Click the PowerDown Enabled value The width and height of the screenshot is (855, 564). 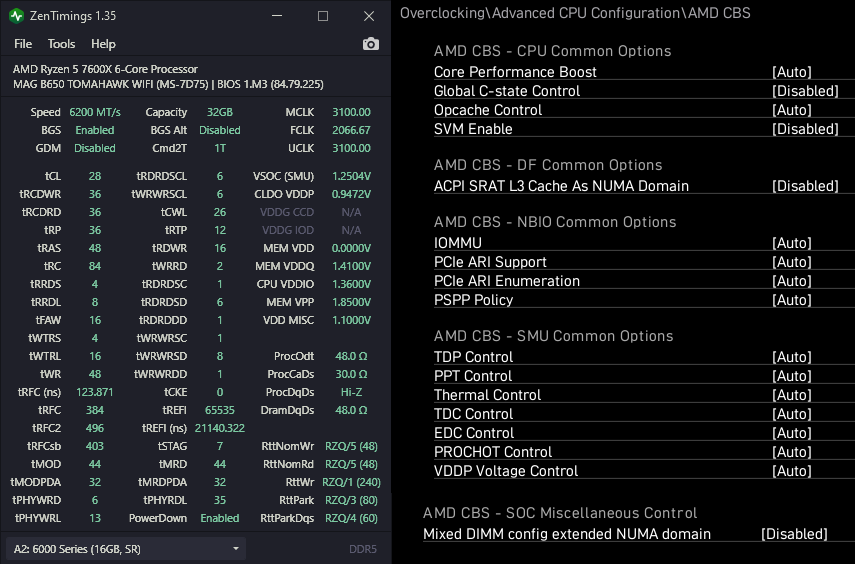pos(220,518)
